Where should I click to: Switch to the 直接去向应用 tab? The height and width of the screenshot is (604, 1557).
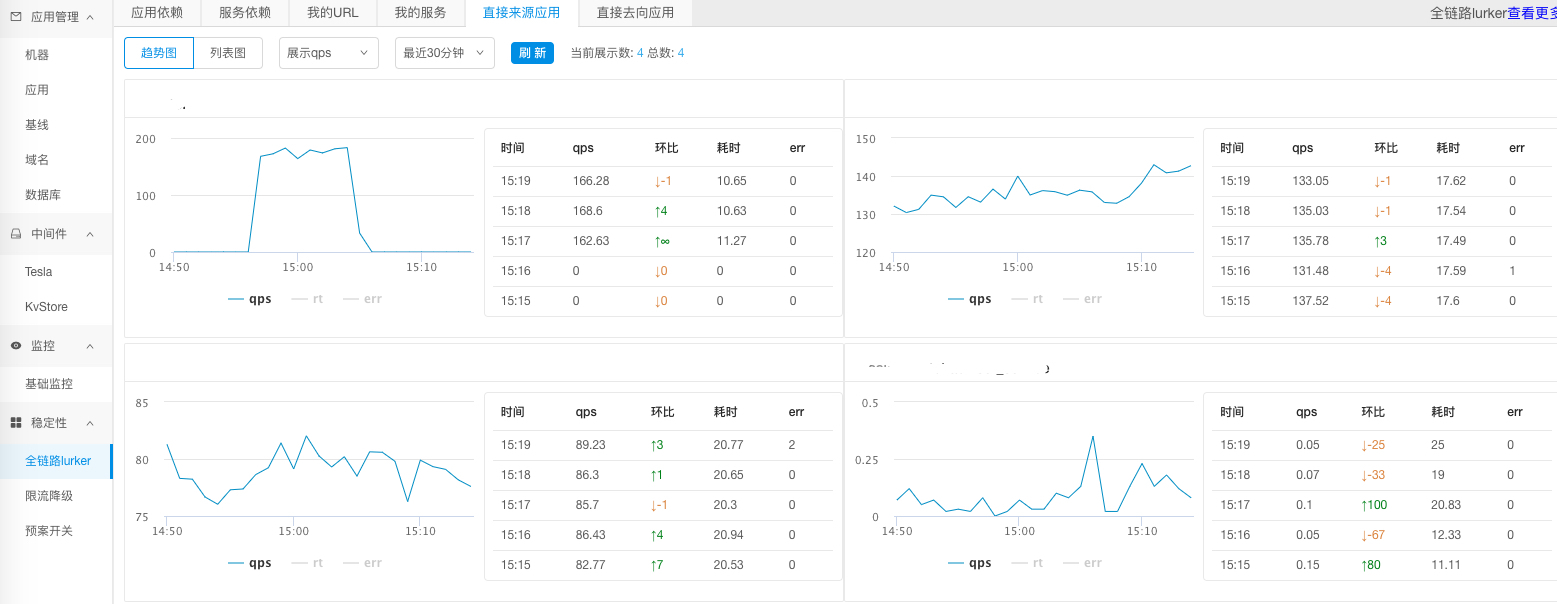click(x=635, y=13)
